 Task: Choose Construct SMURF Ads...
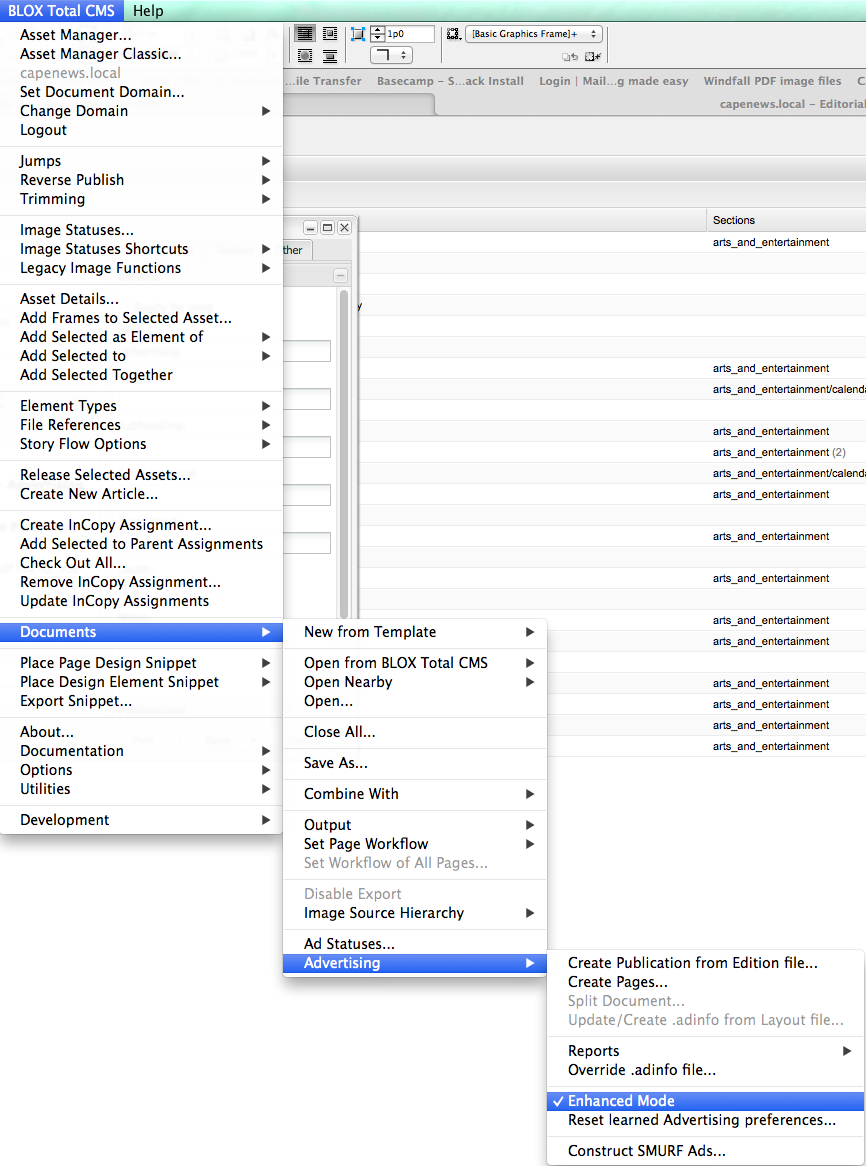click(x=705, y=1151)
